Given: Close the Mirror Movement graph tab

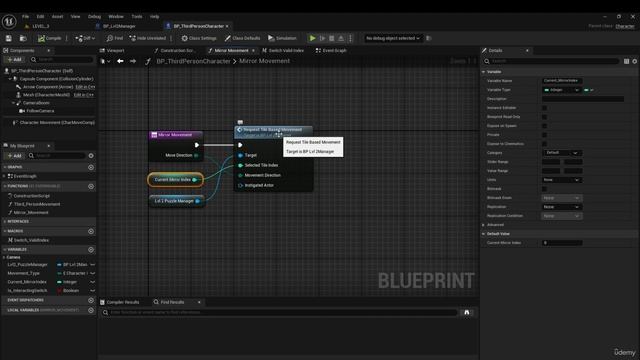Looking at the screenshot, I should (253, 51).
